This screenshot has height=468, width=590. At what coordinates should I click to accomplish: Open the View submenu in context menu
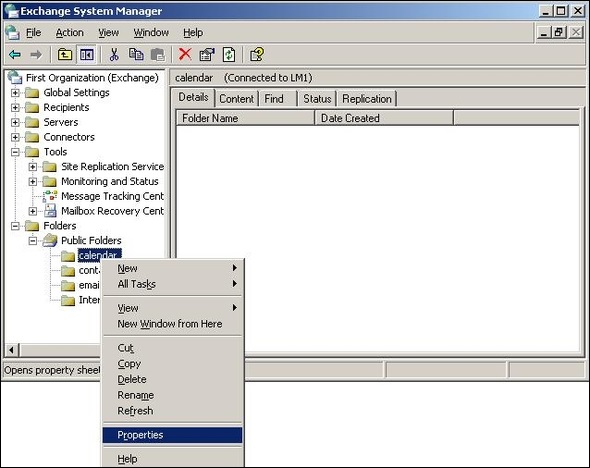pos(173,308)
